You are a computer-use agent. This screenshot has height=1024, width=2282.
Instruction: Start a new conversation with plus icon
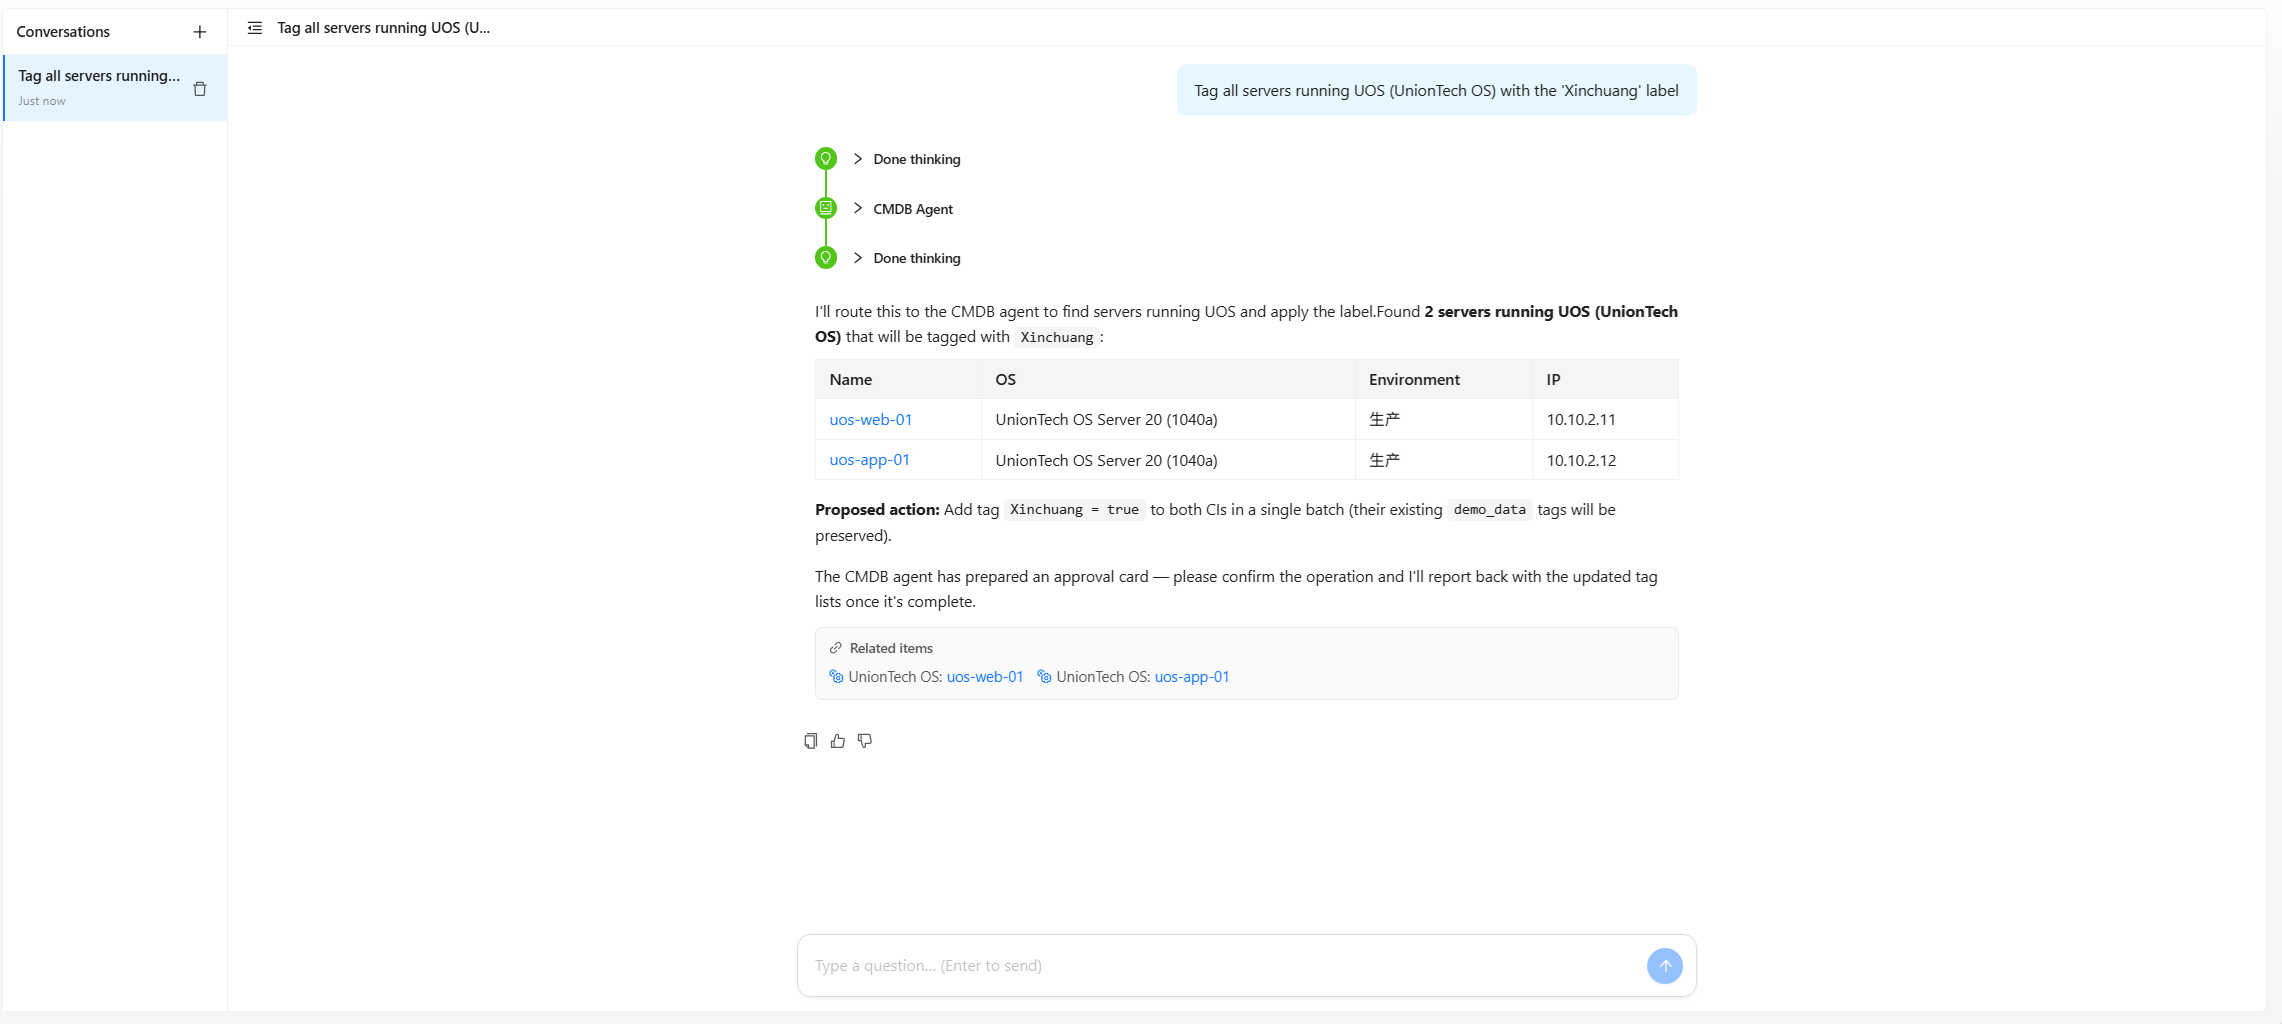[x=200, y=32]
